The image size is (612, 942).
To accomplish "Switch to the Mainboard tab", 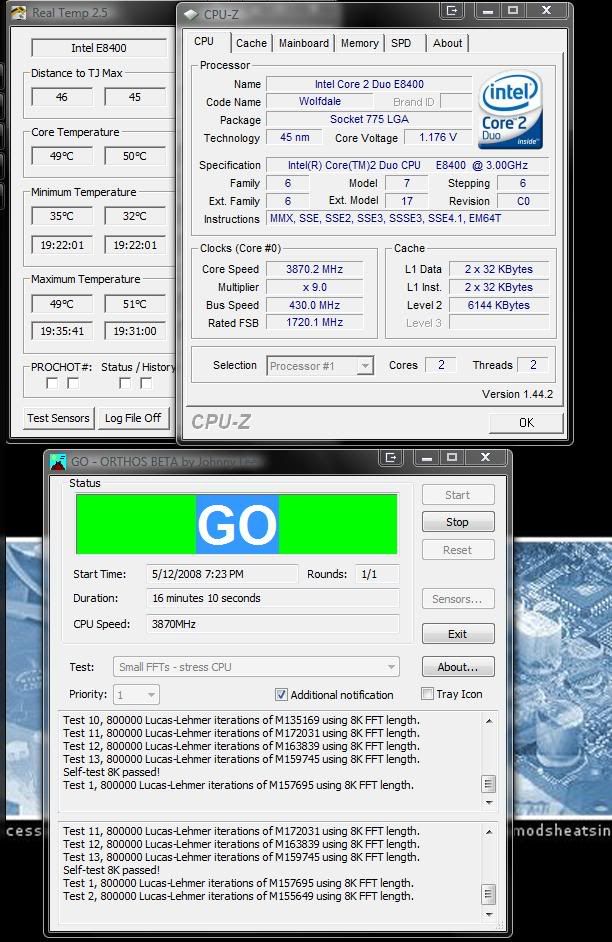I will (304, 43).
